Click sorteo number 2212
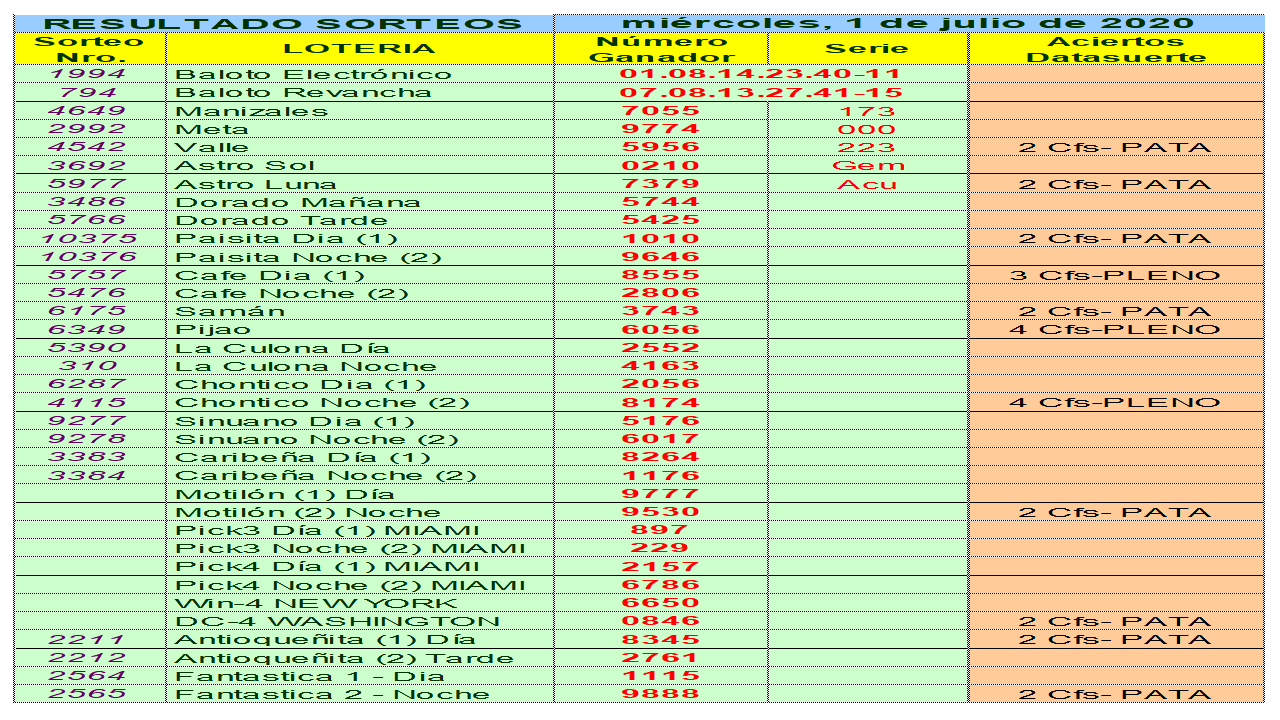This screenshot has width=1280, height=720. (x=89, y=658)
